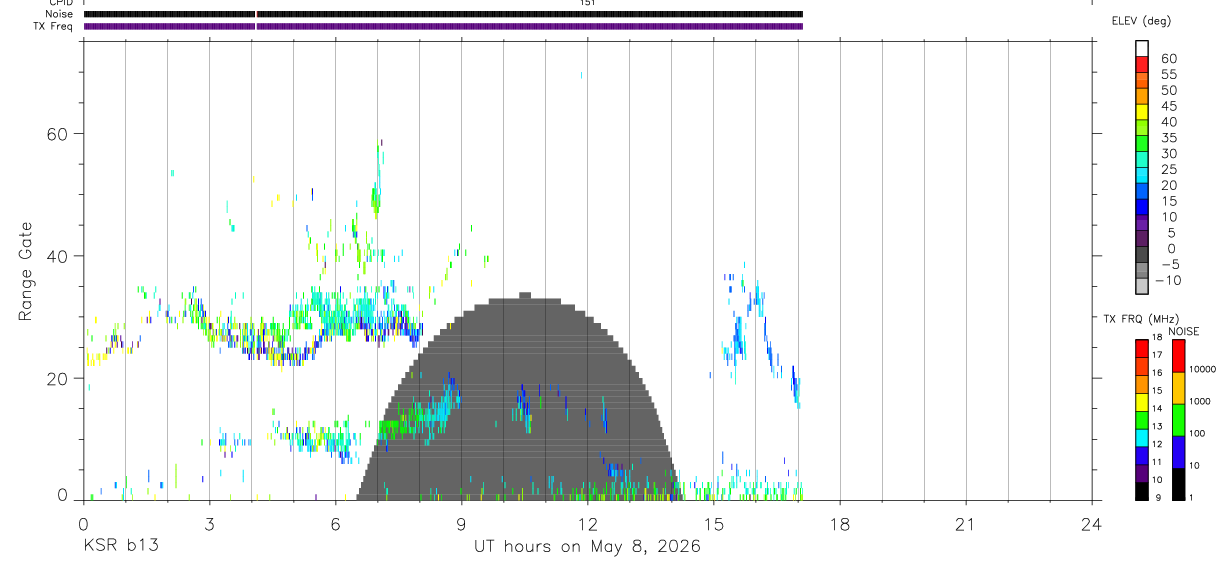Click the "Range Gate" y-axis label
The image size is (1228, 567).
pyautogui.click(x=25, y=272)
